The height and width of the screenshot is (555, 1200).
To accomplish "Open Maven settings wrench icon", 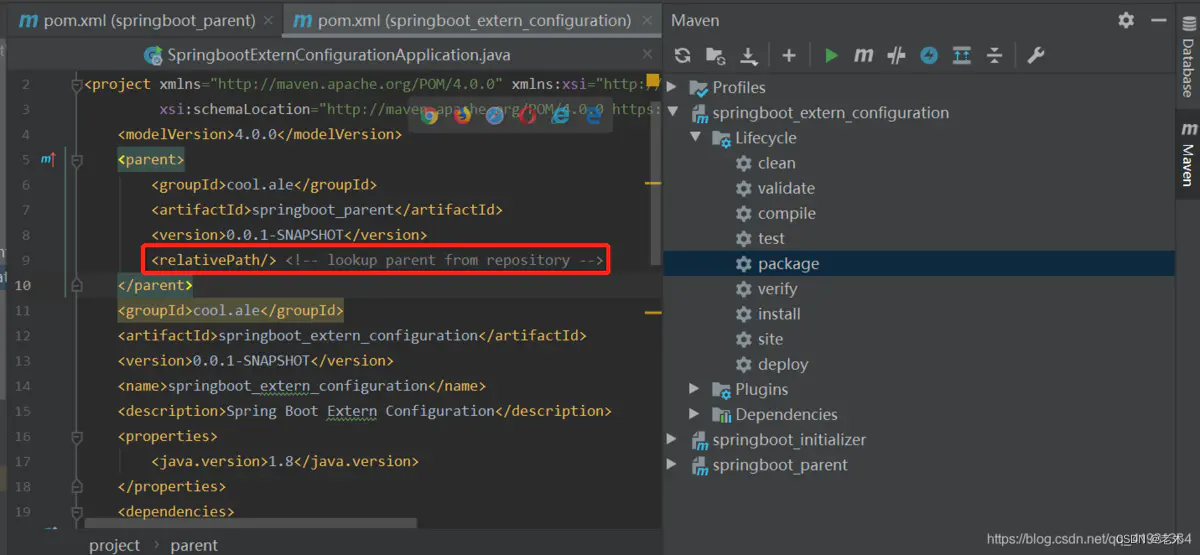I will tap(1036, 56).
